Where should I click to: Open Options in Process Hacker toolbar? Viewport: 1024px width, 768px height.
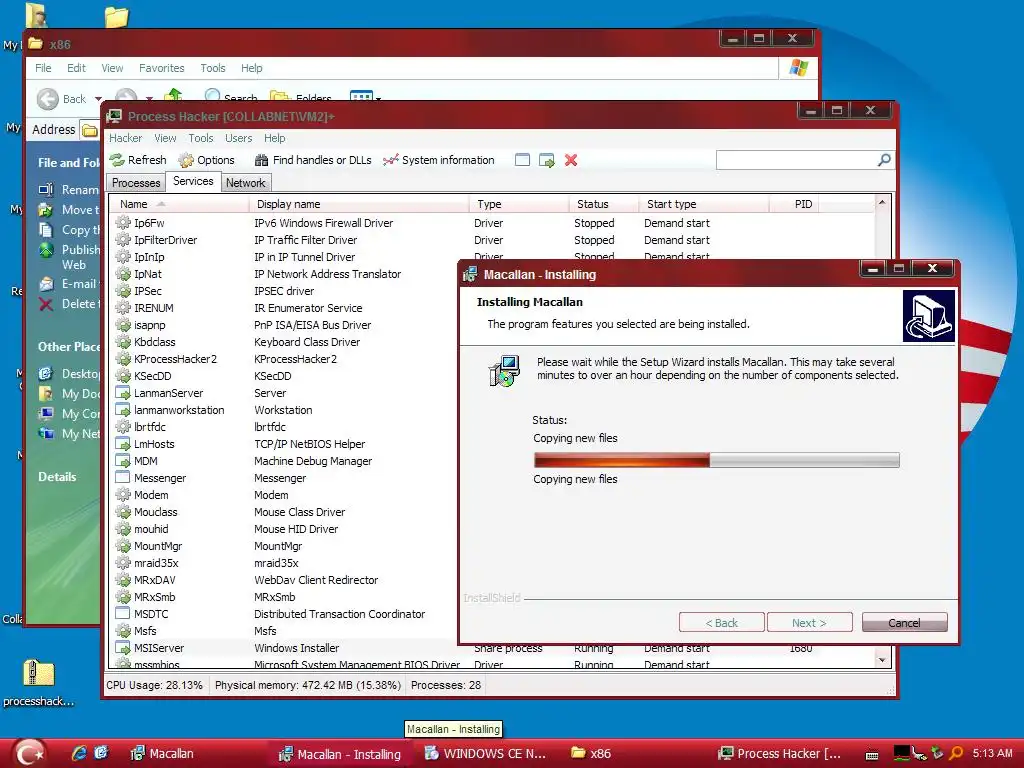click(206, 160)
